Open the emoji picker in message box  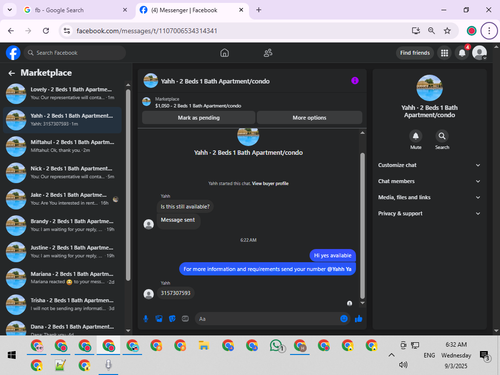(x=344, y=319)
